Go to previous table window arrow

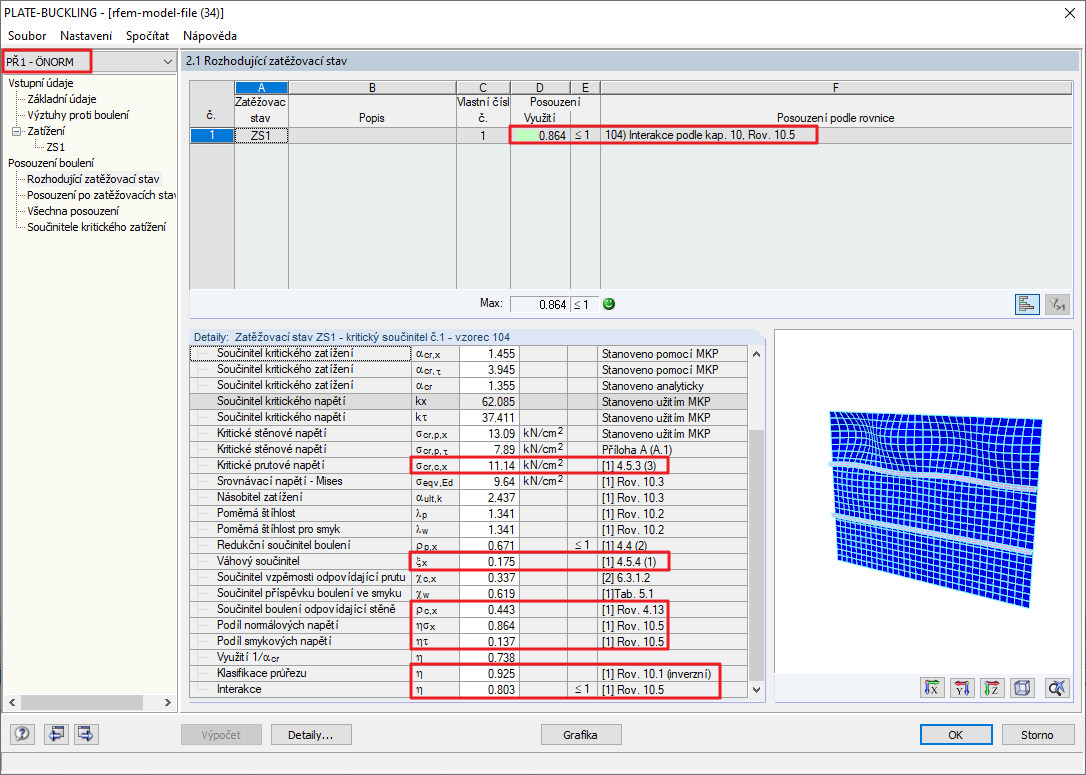tap(57, 734)
